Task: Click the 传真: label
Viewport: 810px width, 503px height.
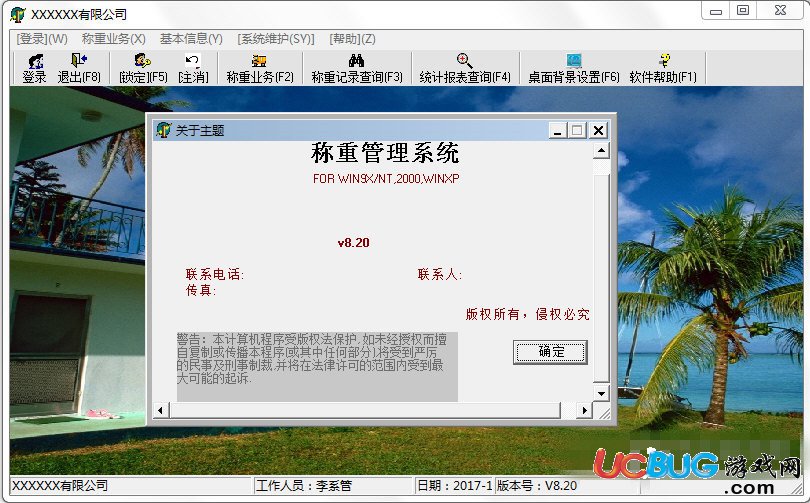Action: click(201, 290)
